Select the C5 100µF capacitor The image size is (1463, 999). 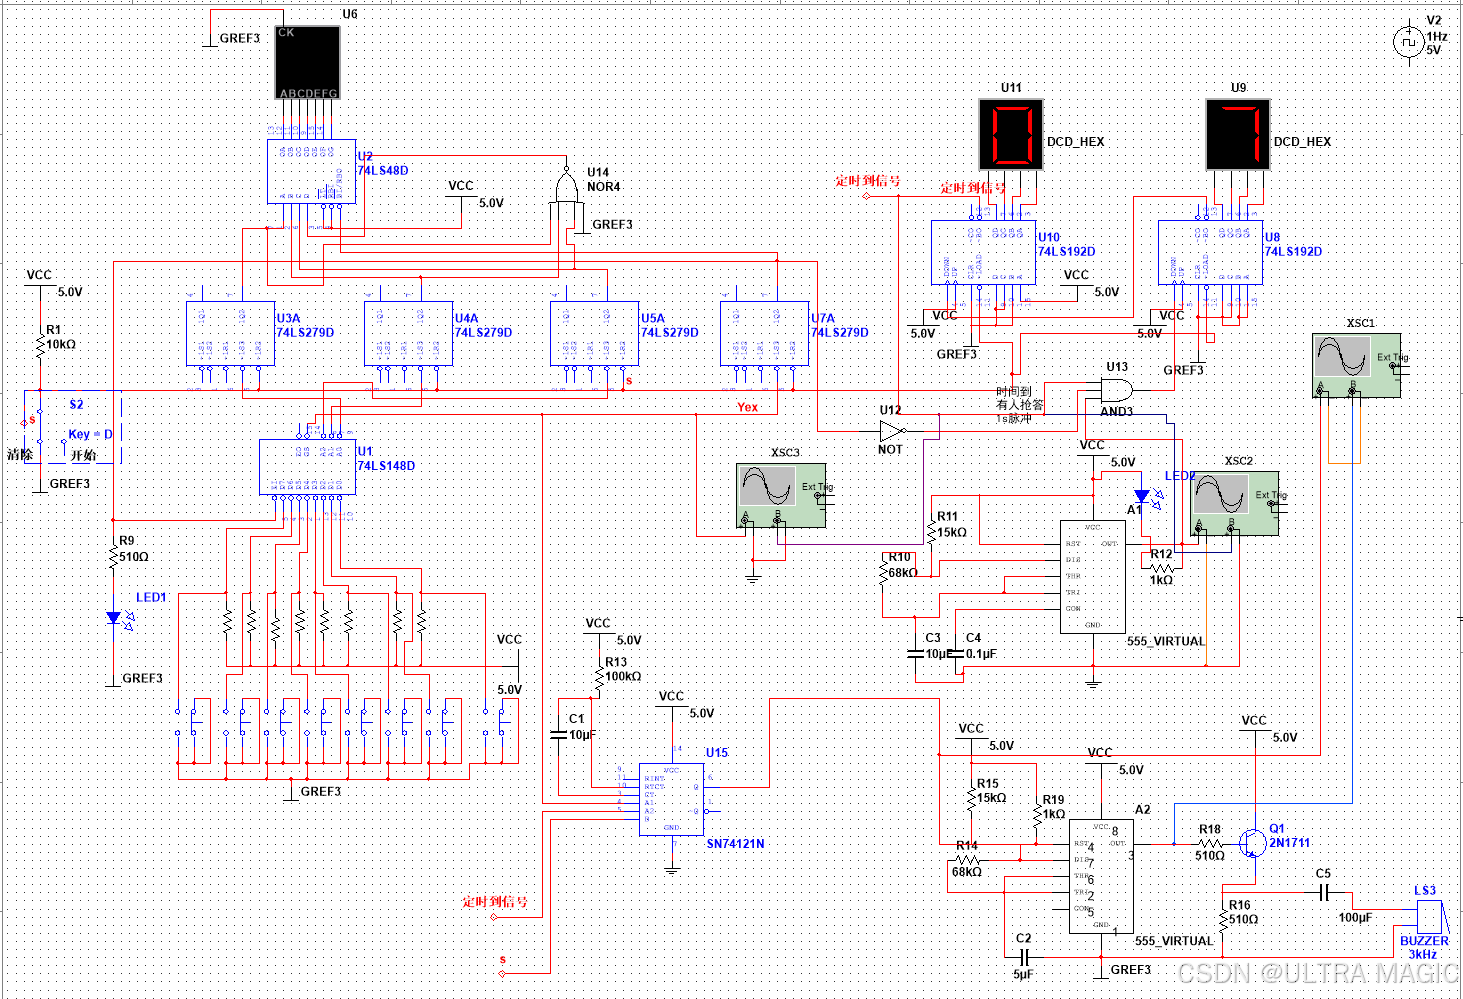[x=1323, y=892]
